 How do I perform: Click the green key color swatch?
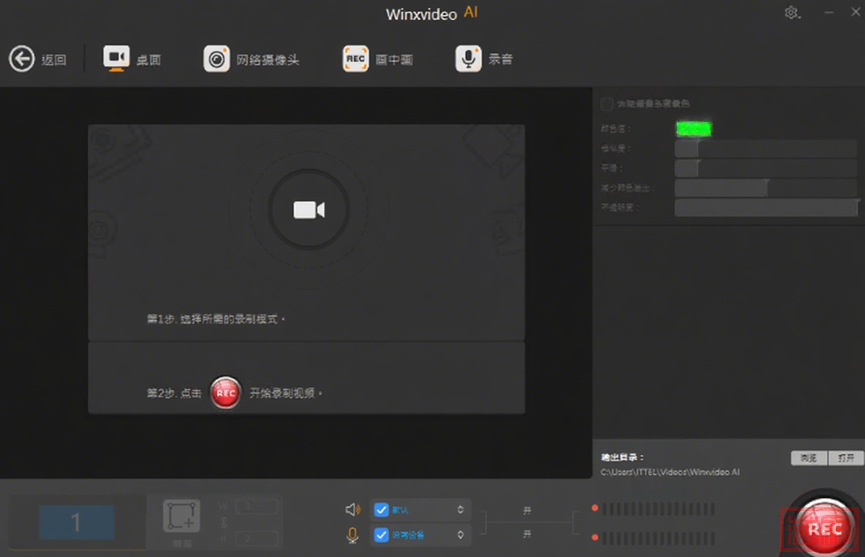coord(693,128)
